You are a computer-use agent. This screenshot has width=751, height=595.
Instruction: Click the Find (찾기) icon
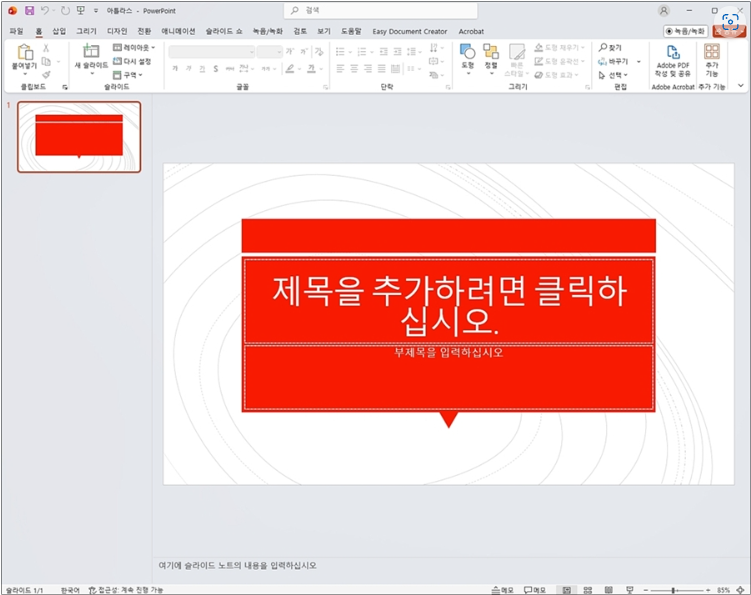610,47
